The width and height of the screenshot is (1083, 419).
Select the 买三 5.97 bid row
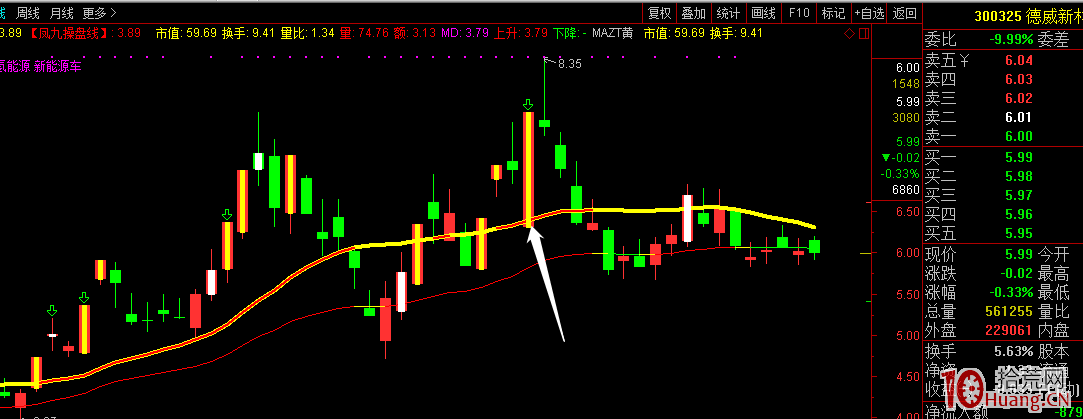click(1003, 195)
